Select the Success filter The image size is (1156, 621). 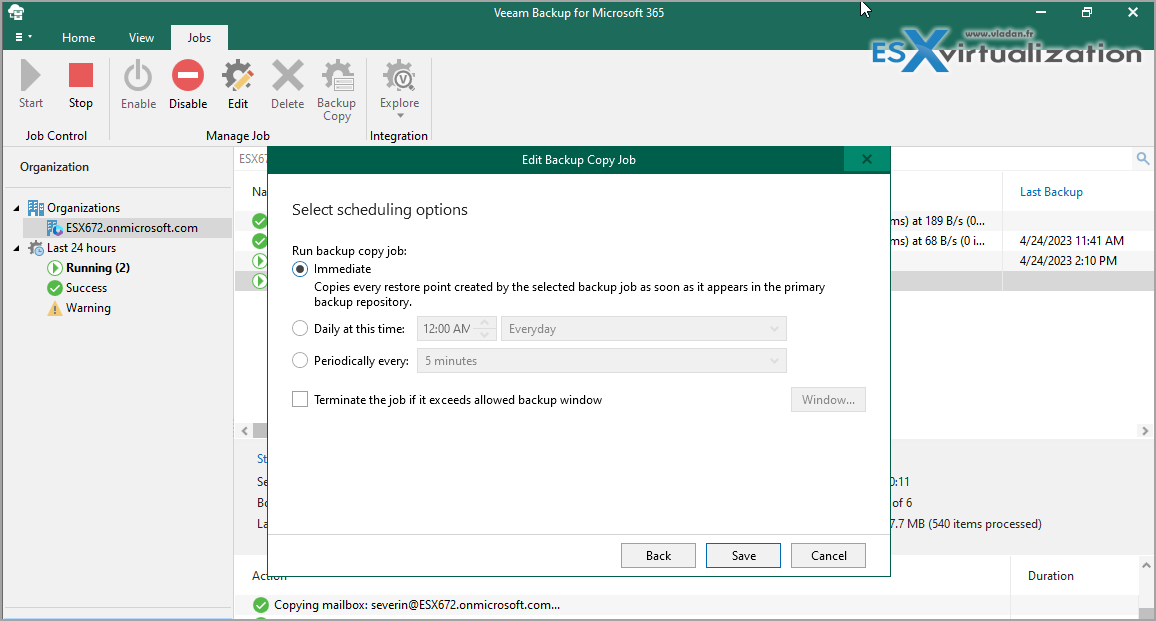tap(86, 288)
